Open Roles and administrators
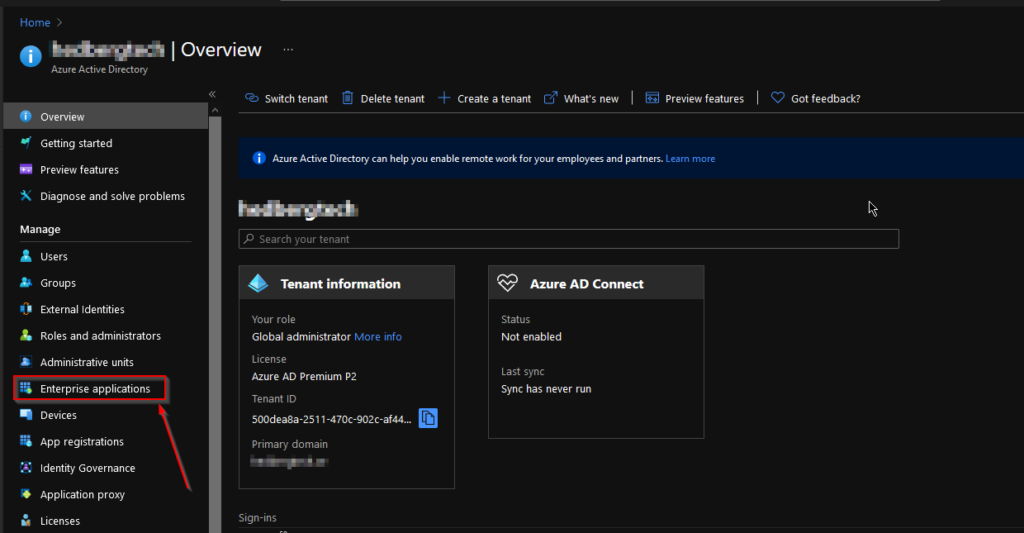1024x533 pixels. [x=106, y=336]
